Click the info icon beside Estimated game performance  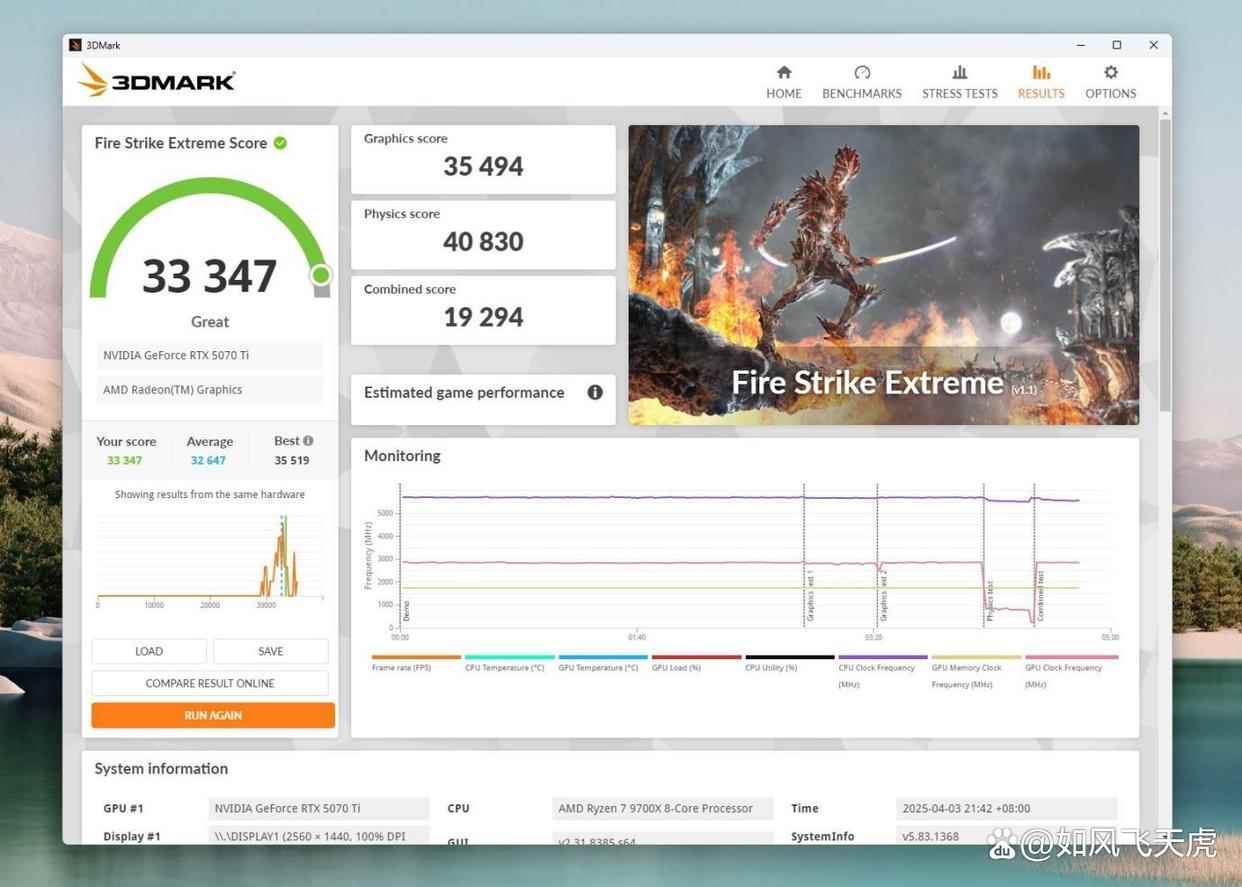(595, 392)
